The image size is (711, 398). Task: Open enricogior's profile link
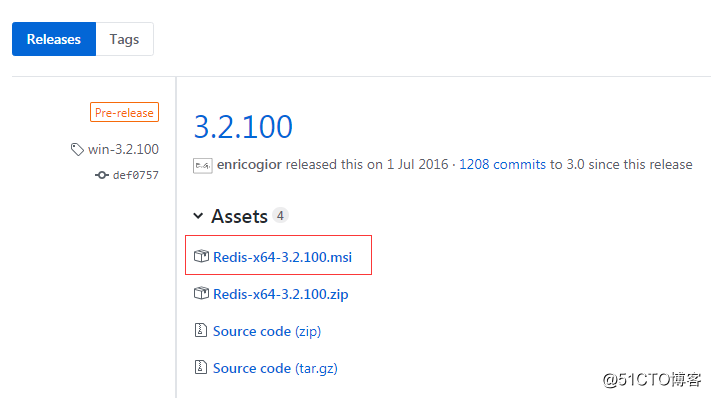249,165
